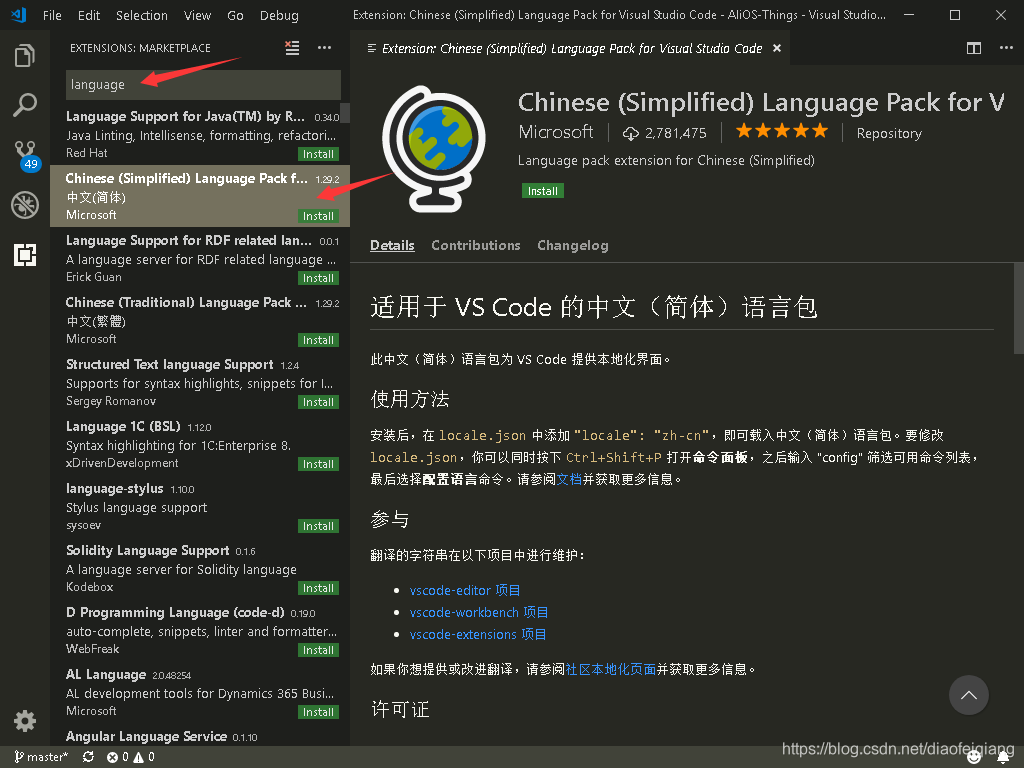
Task: Open the vscode-workbench 项目 link
Action: pyautogui.click(x=479, y=613)
